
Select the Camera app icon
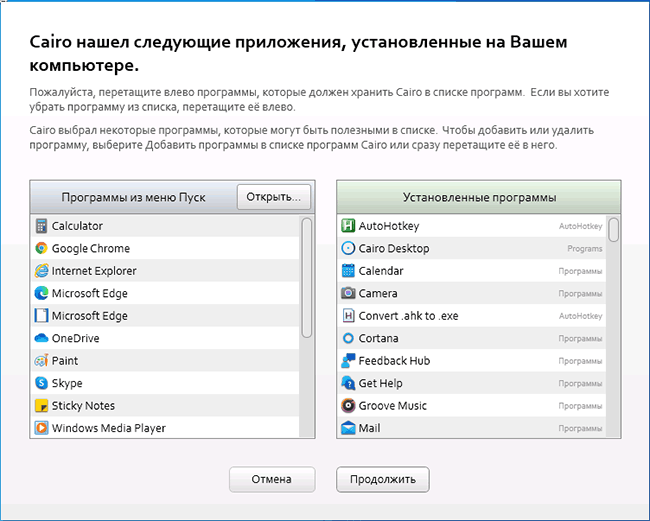pos(348,293)
